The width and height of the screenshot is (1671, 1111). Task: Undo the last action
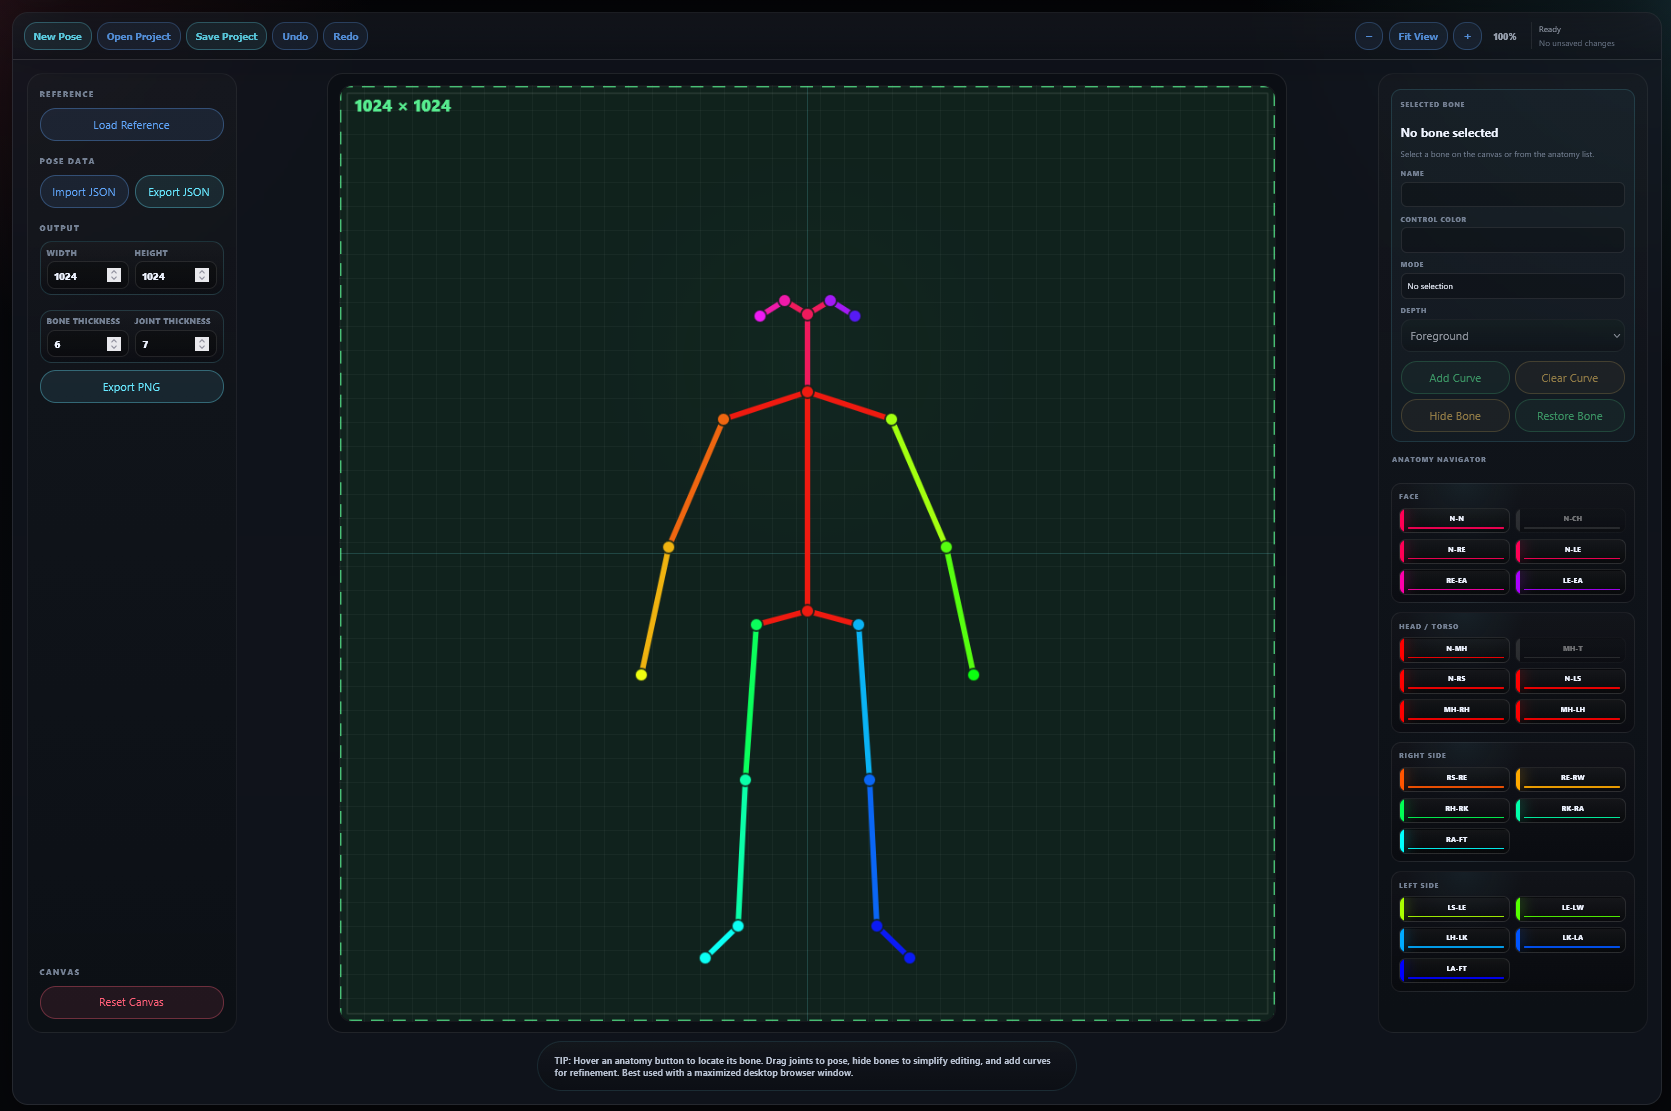tap(295, 36)
